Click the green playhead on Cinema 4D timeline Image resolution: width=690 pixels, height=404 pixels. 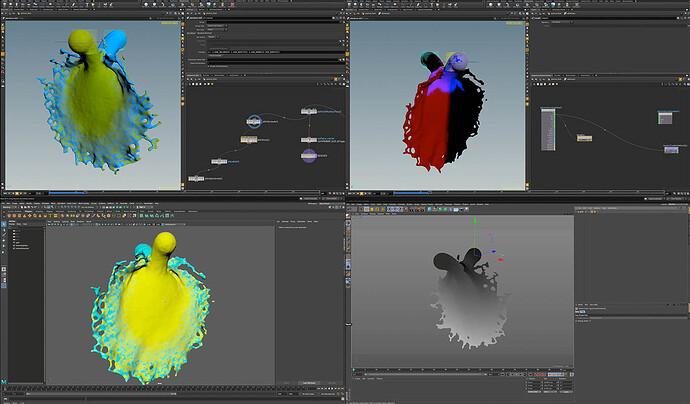coord(354,370)
